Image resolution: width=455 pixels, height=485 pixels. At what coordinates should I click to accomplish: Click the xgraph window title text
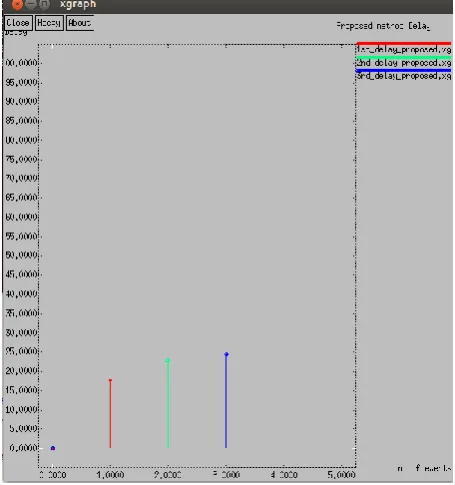point(78,5)
